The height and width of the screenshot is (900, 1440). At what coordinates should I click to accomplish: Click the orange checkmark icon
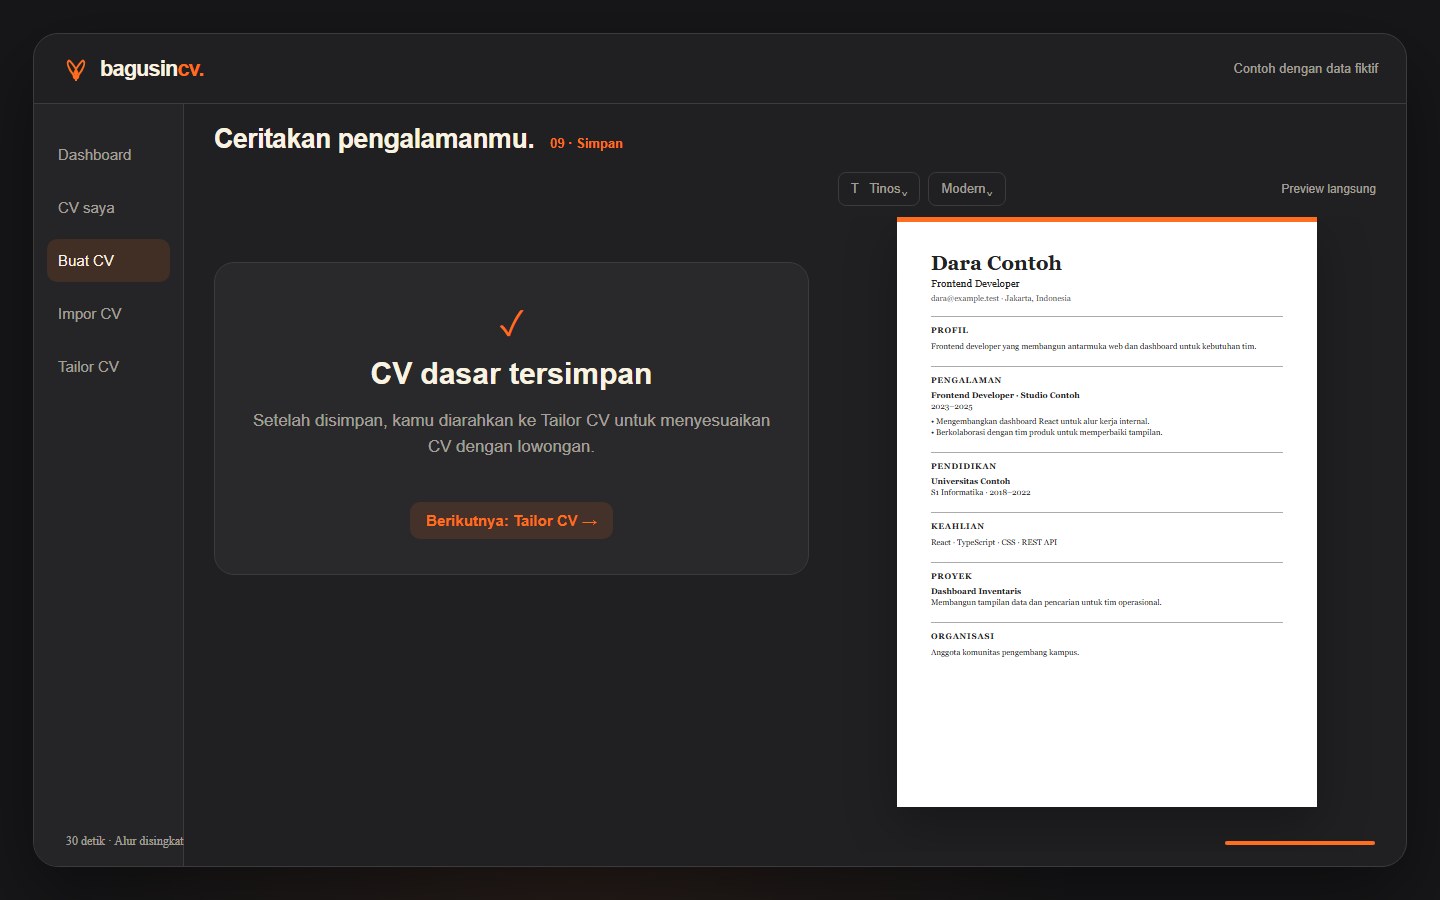[x=511, y=323]
